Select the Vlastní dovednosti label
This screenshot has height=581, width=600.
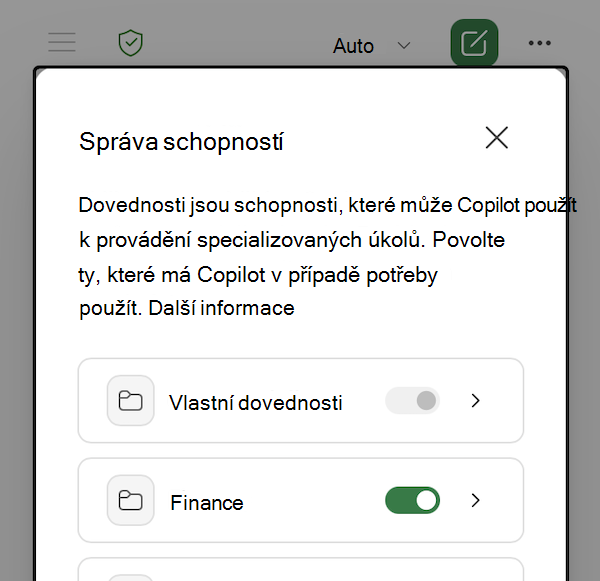(256, 403)
